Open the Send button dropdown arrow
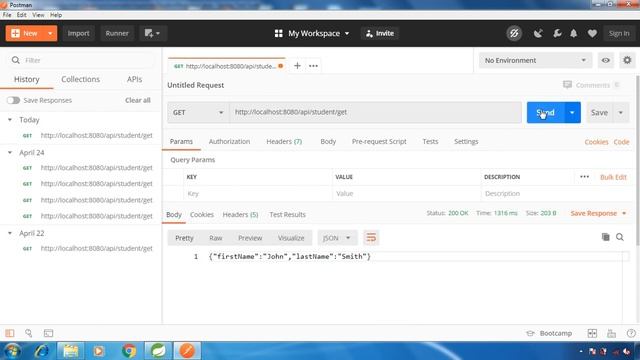The width and height of the screenshot is (640, 360). 572,112
